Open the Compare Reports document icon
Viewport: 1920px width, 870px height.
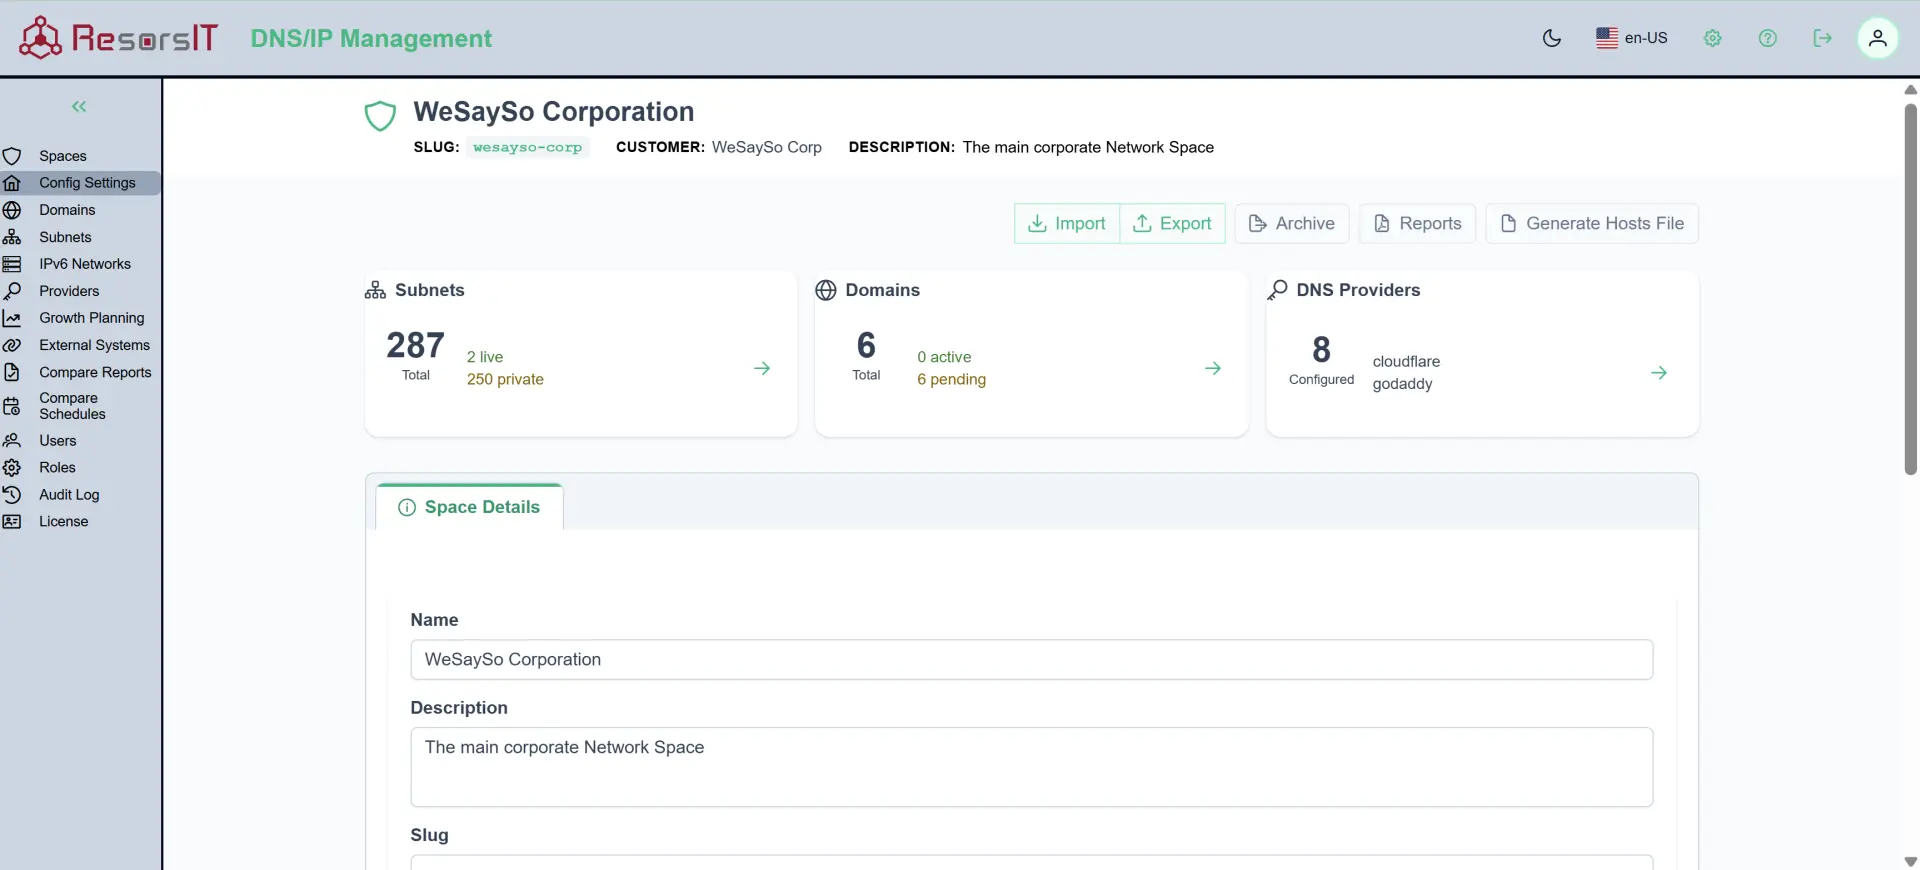click(12, 372)
